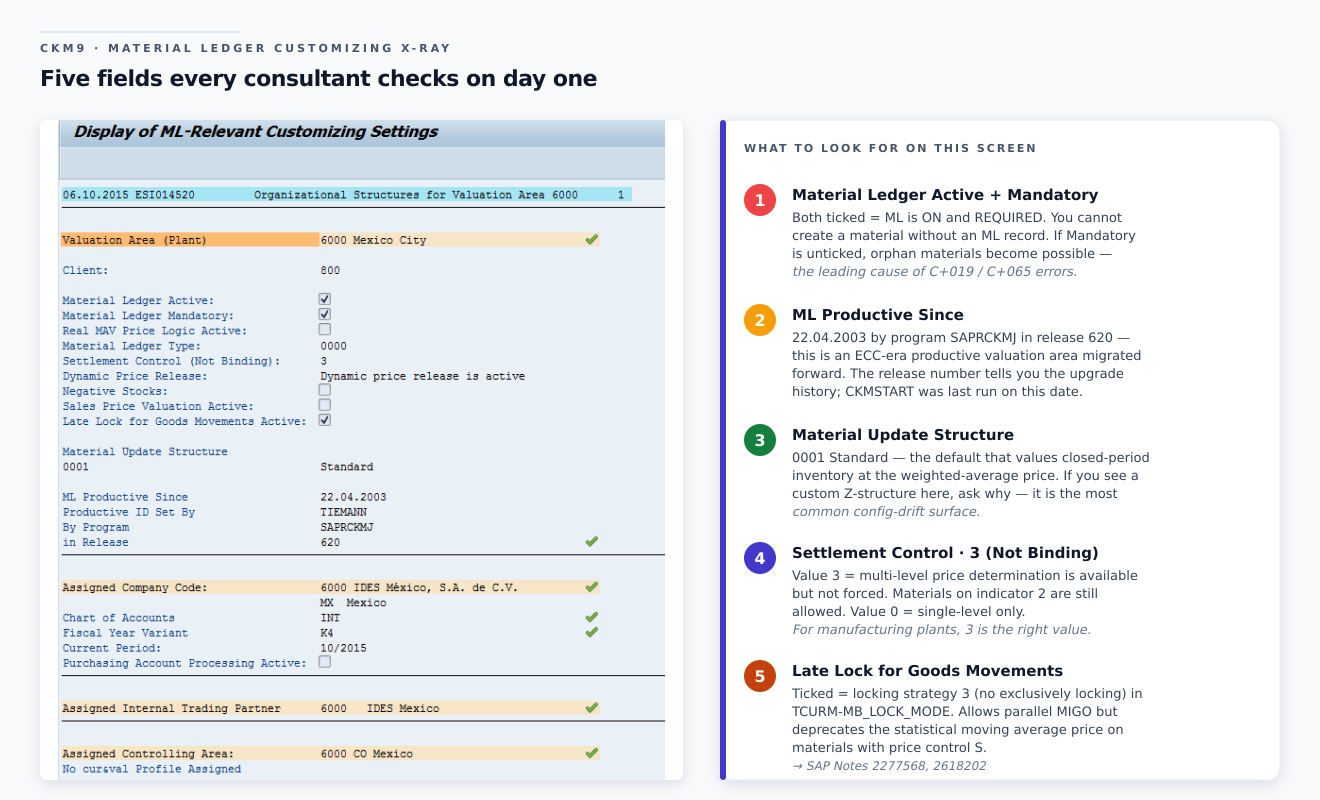This screenshot has width=1320, height=800.
Task: Click the Fiscal Year Variant value K4
Action: pyautogui.click(x=327, y=633)
